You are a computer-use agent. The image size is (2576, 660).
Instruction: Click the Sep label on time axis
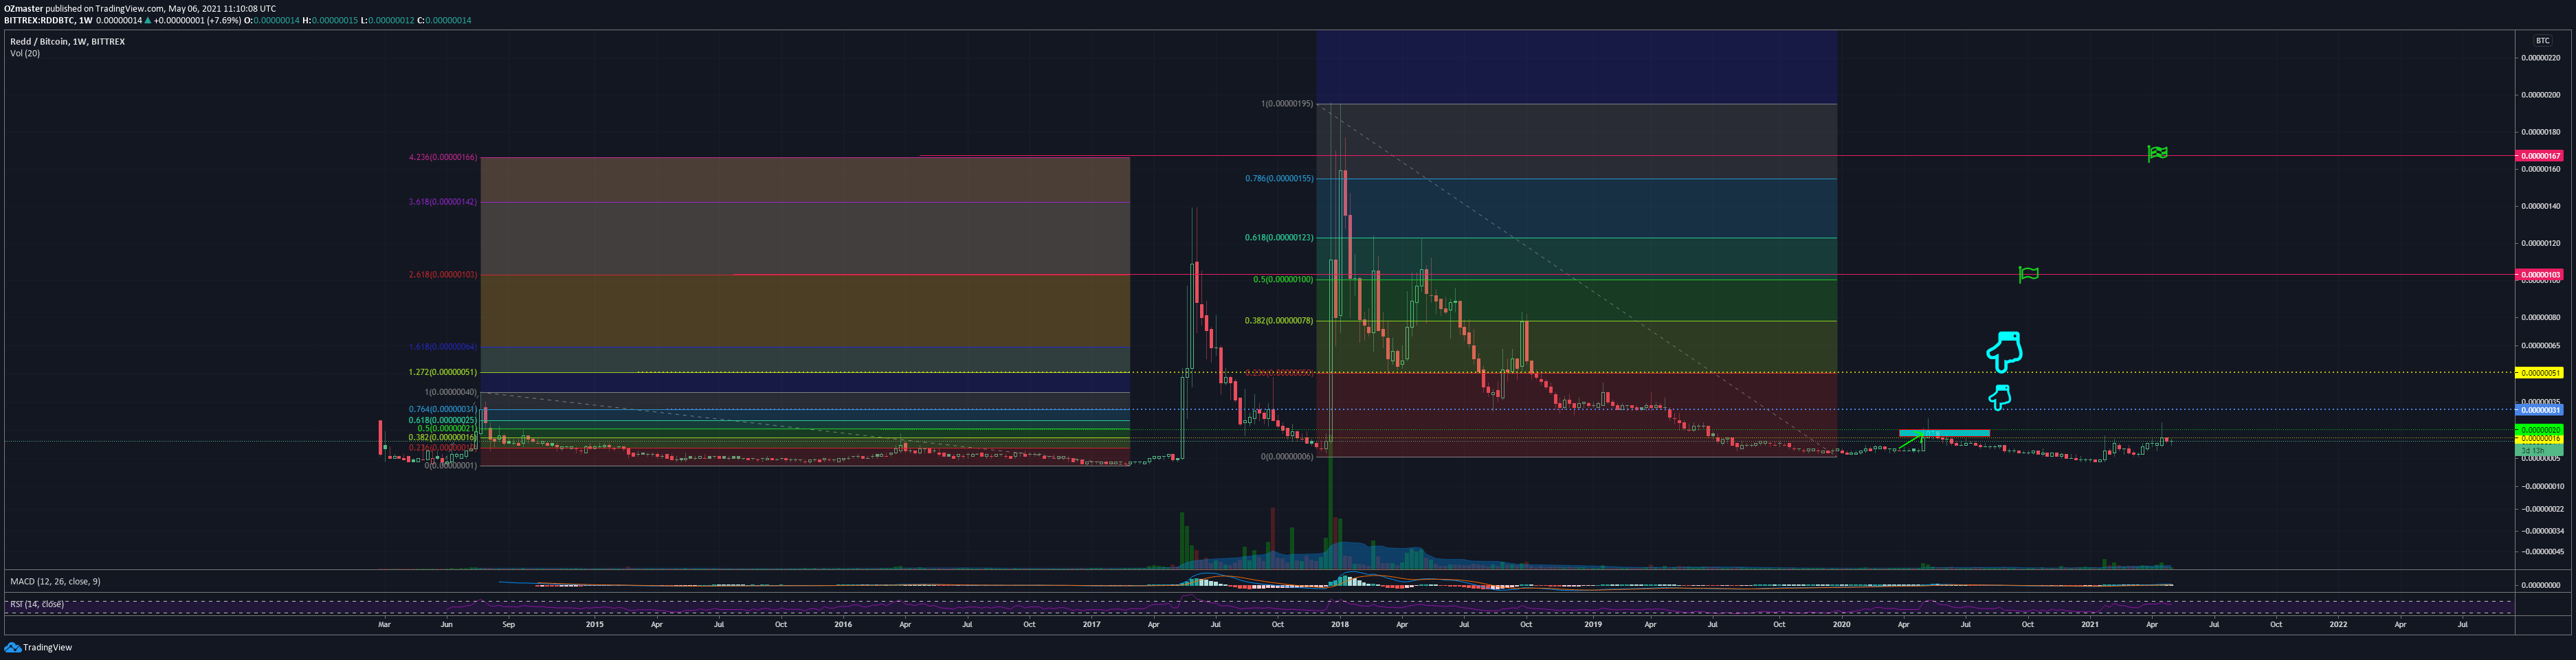509,624
